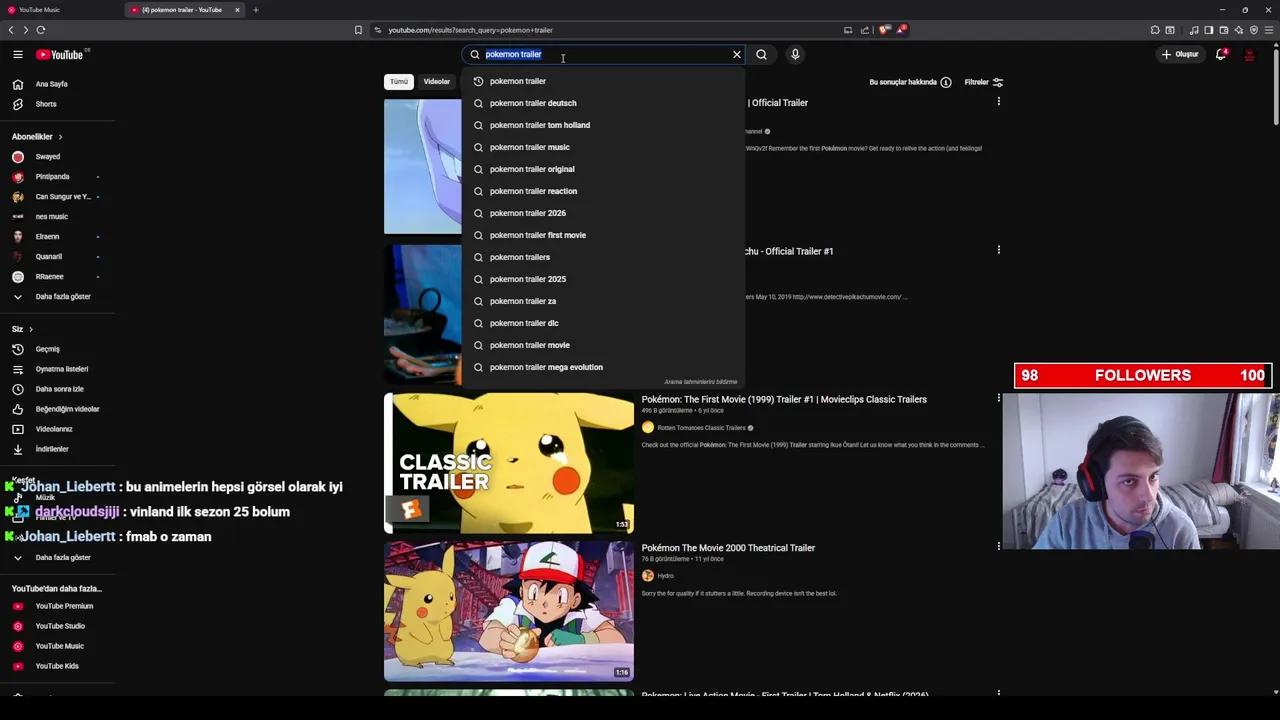Open Filtreler filter options
The height and width of the screenshot is (720, 1280).
984,82
